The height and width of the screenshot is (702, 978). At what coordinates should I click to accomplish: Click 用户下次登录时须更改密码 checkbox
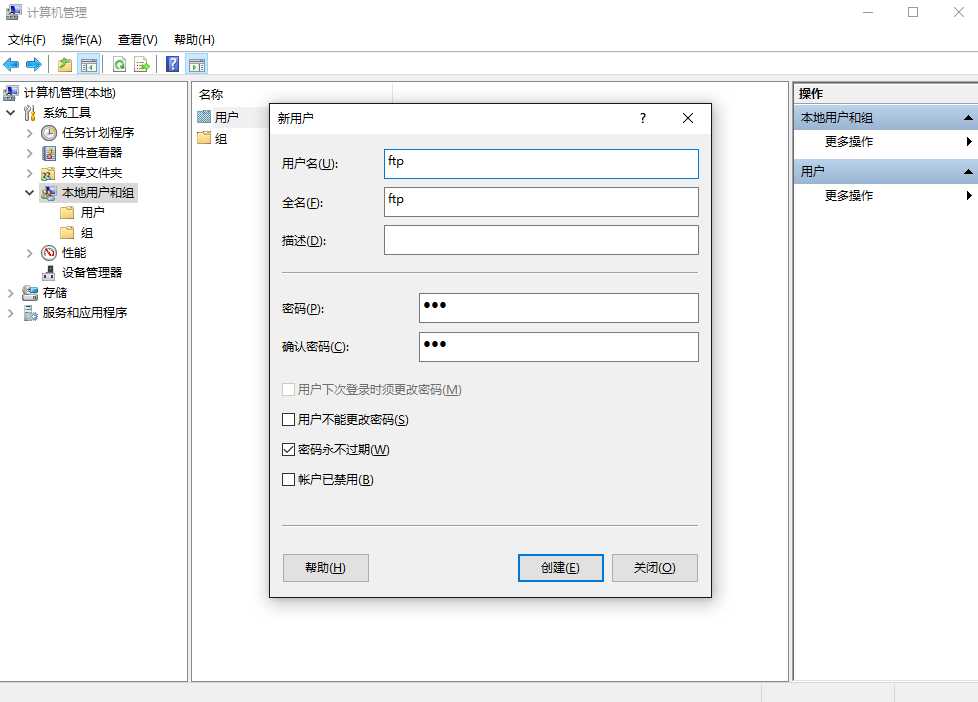click(x=288, y=389)
